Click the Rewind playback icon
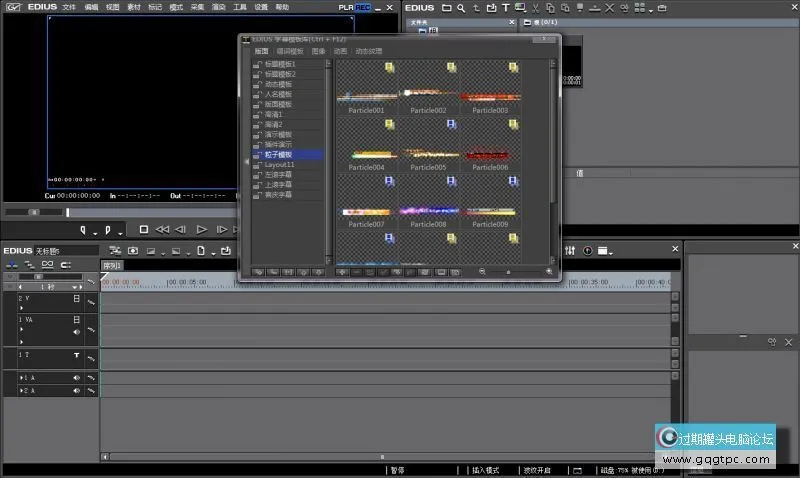 pos(162,230)
